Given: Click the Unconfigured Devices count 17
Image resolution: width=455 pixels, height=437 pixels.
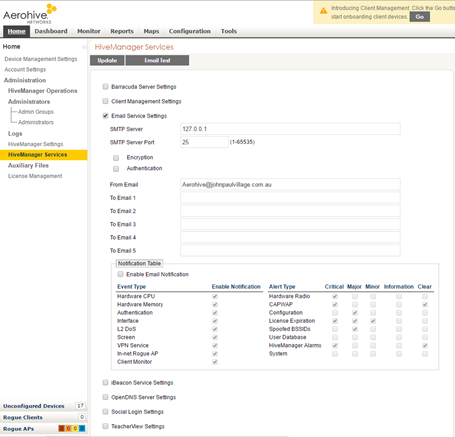Looking at the screenshot, I should (80, 406).
